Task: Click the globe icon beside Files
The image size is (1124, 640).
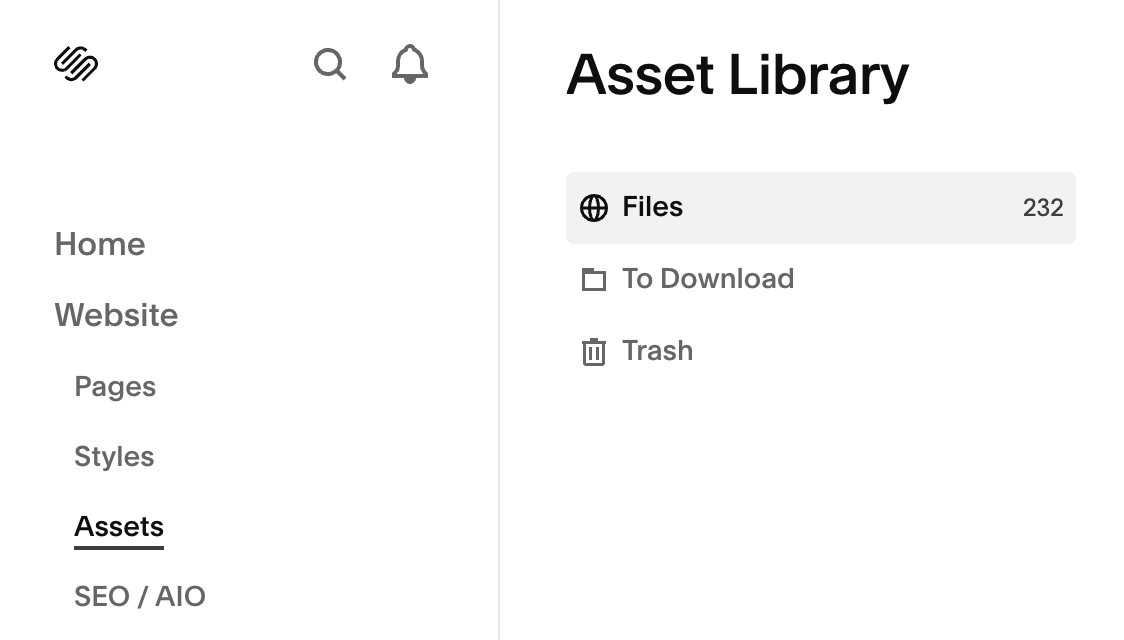Action: click(594, 208)
